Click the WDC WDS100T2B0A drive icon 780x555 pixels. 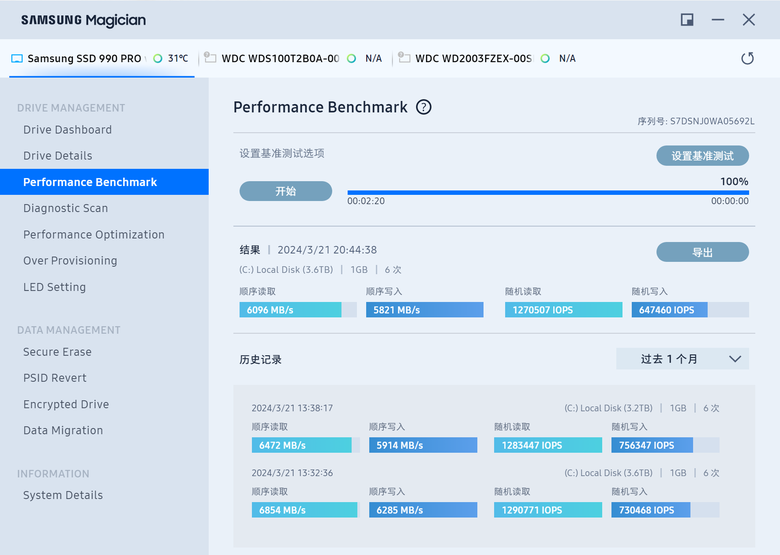tap(210, 58)
